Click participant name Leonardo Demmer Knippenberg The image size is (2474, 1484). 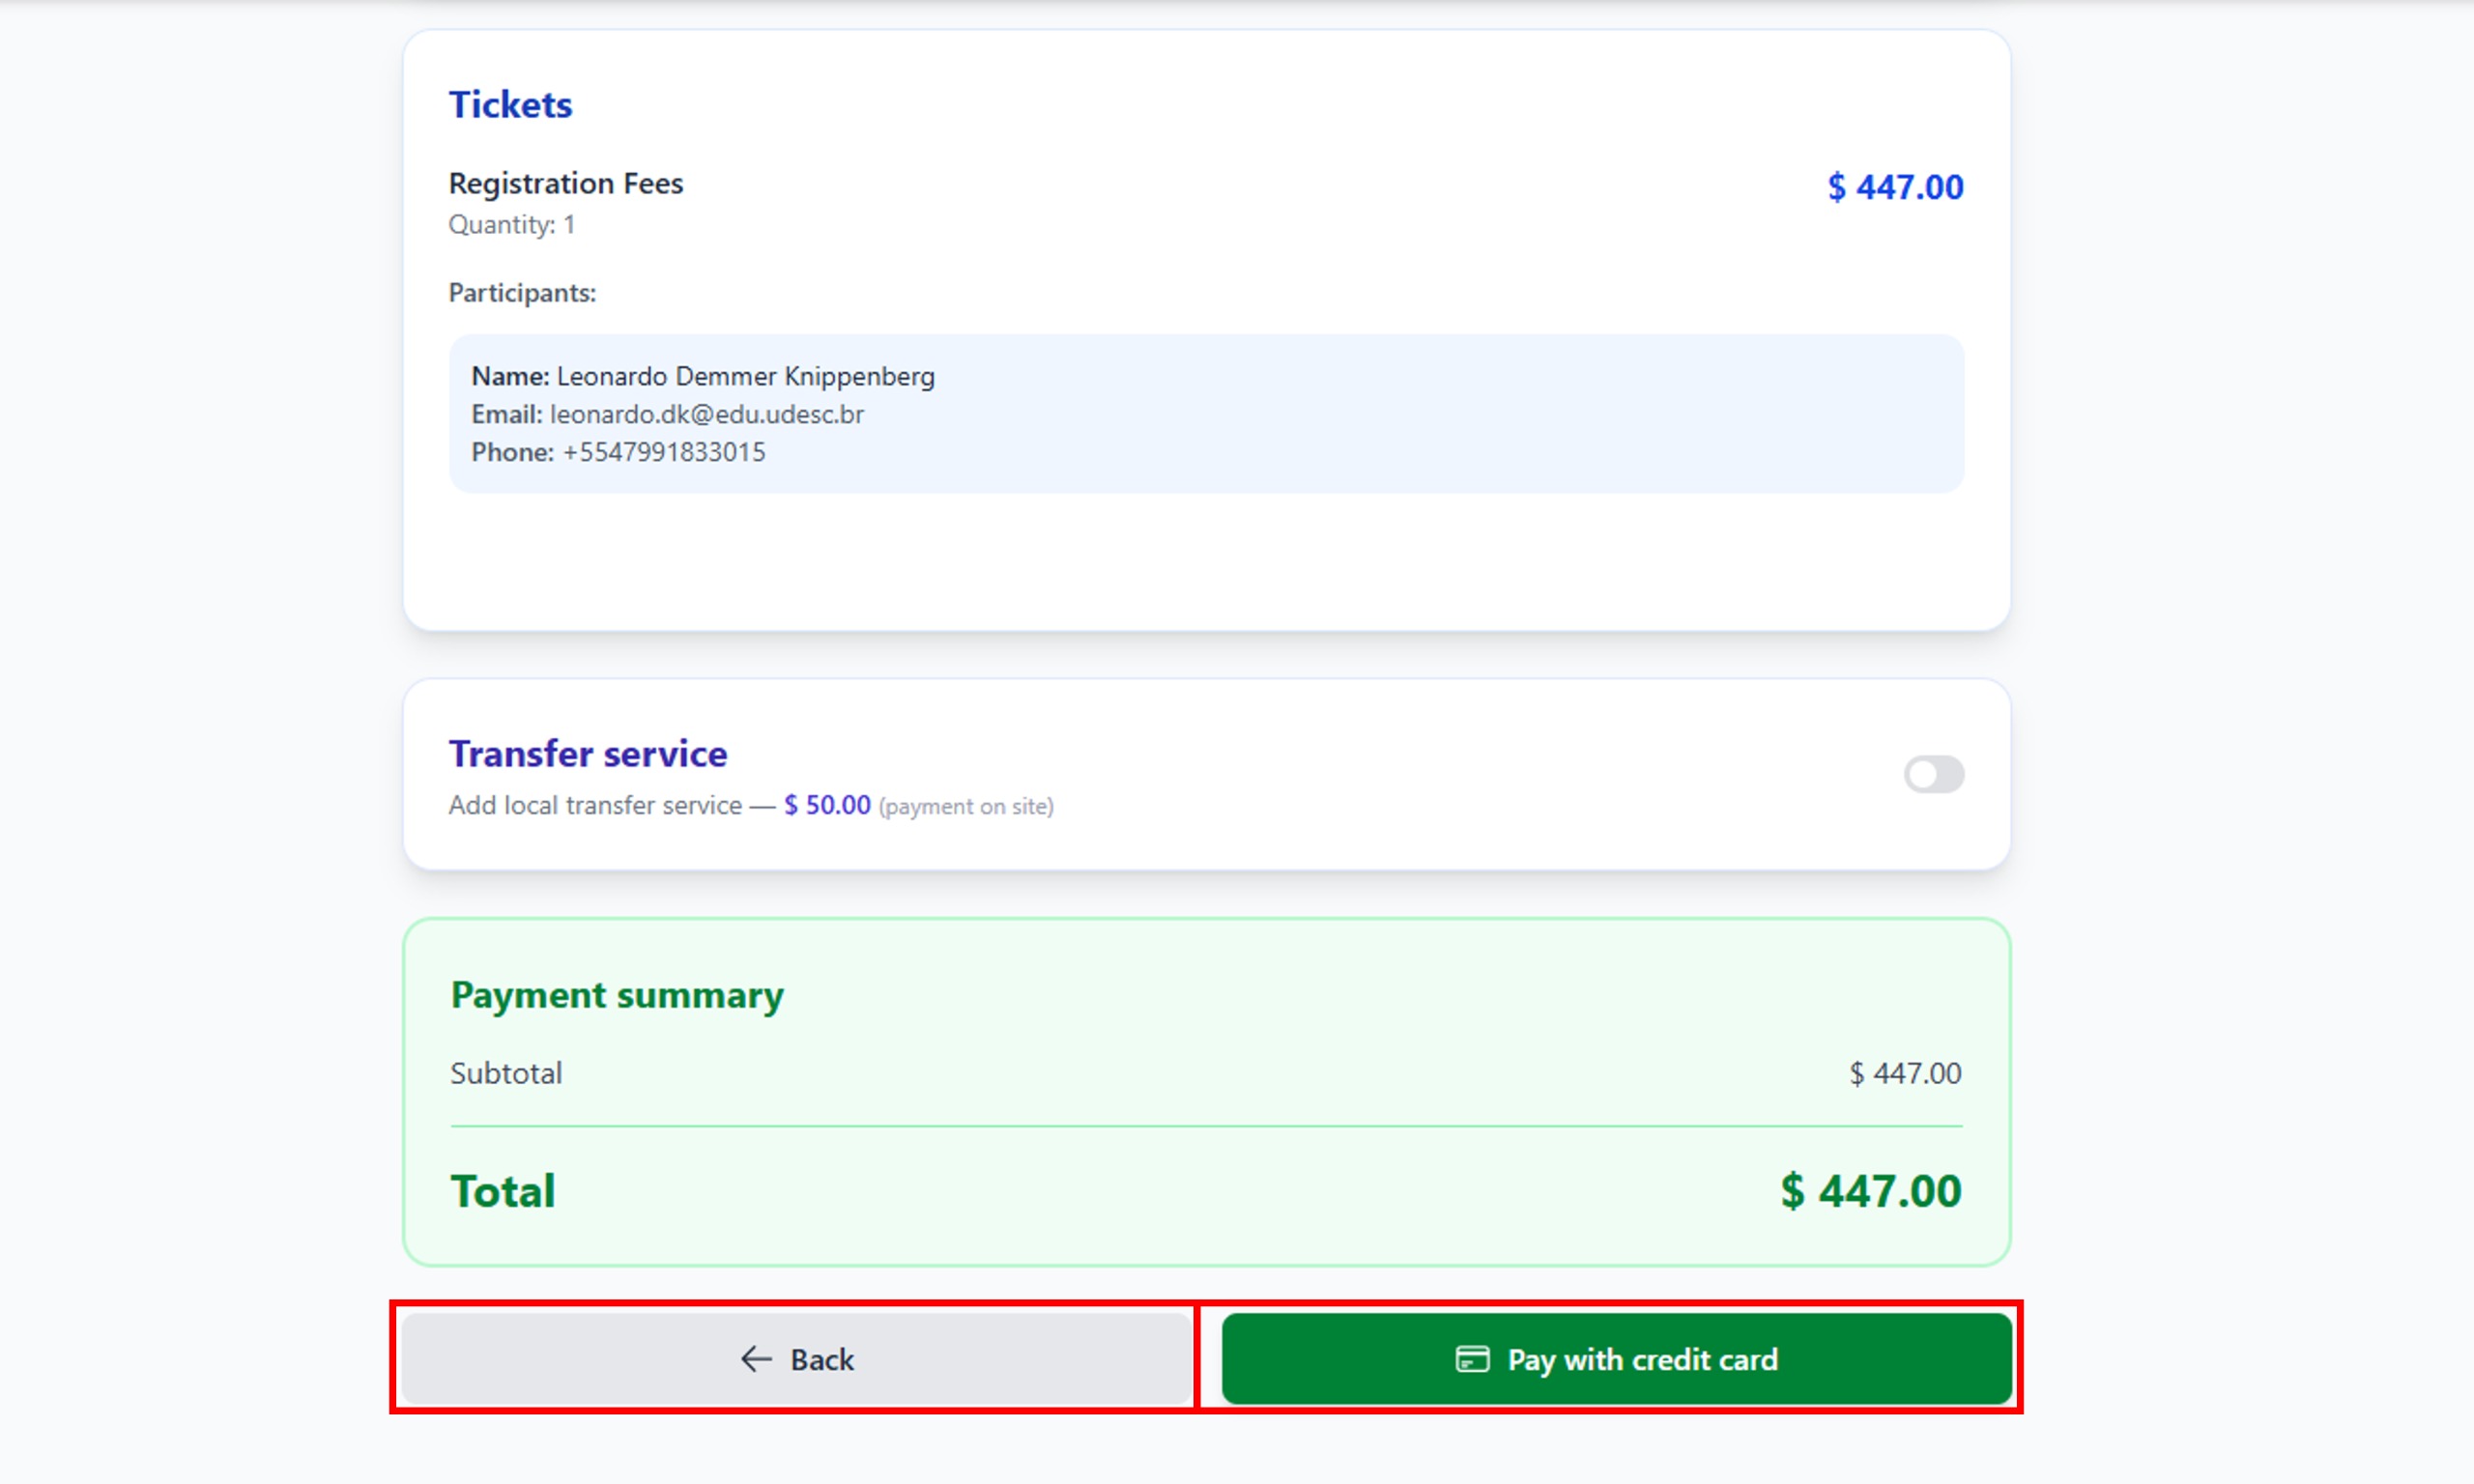(745, 377)
